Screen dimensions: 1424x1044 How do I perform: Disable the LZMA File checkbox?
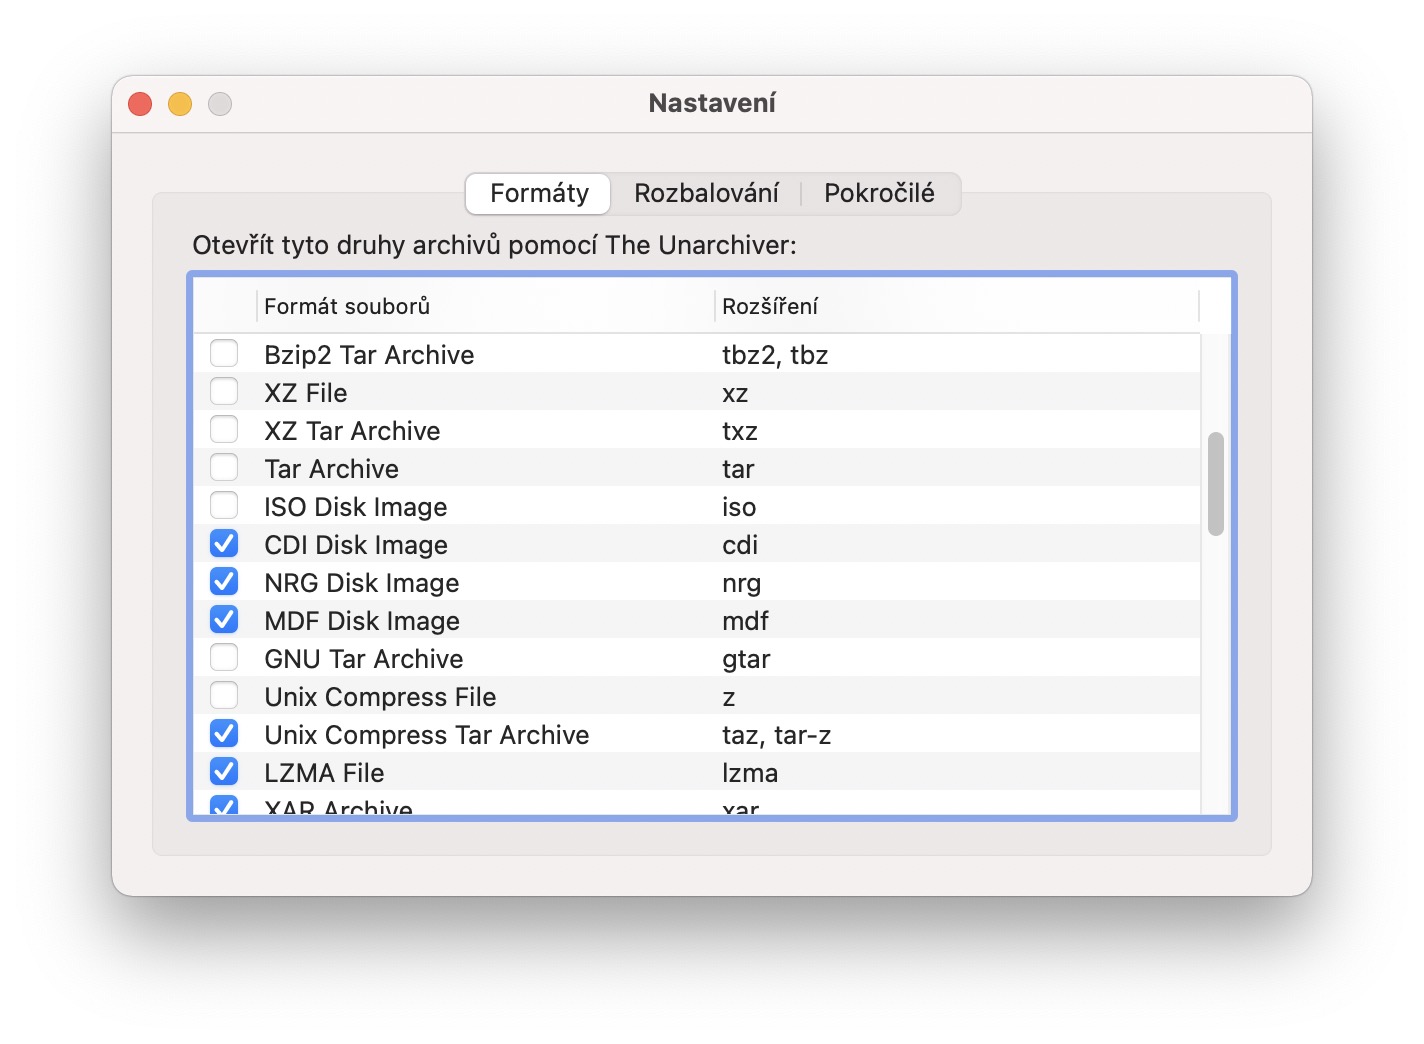point(224,772)
